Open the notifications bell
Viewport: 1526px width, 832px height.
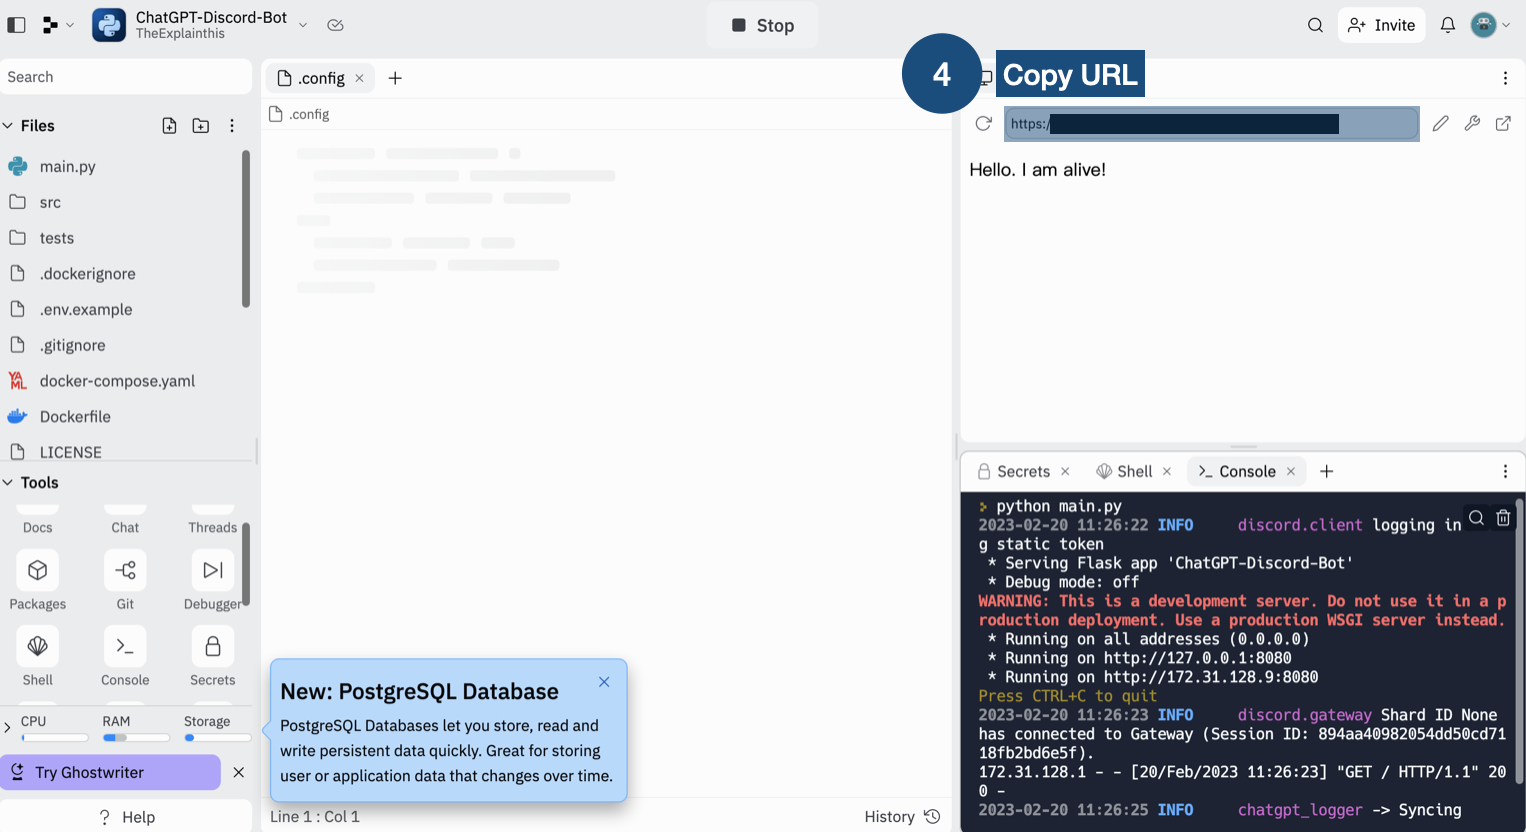(x=1447, y=25)
